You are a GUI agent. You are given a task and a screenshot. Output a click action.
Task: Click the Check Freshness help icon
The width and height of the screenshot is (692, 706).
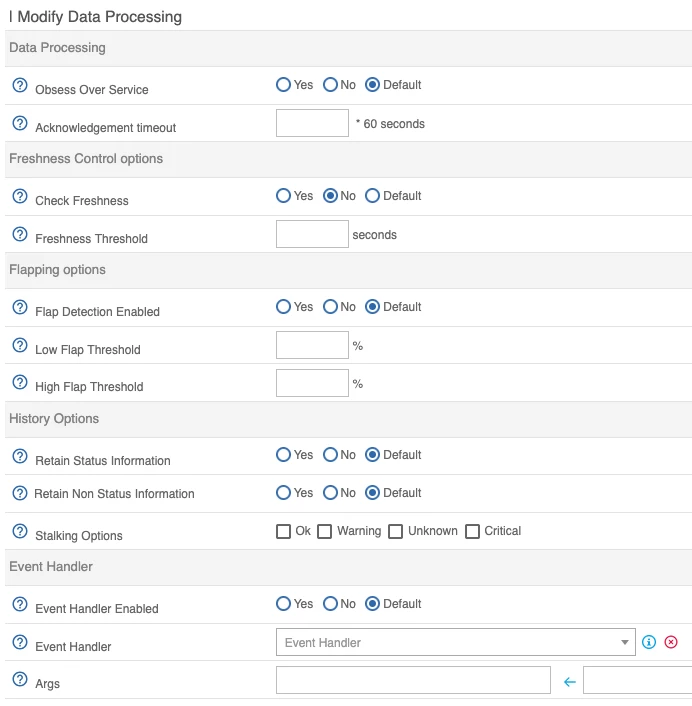pyautogui.click(x=19, y=197)
